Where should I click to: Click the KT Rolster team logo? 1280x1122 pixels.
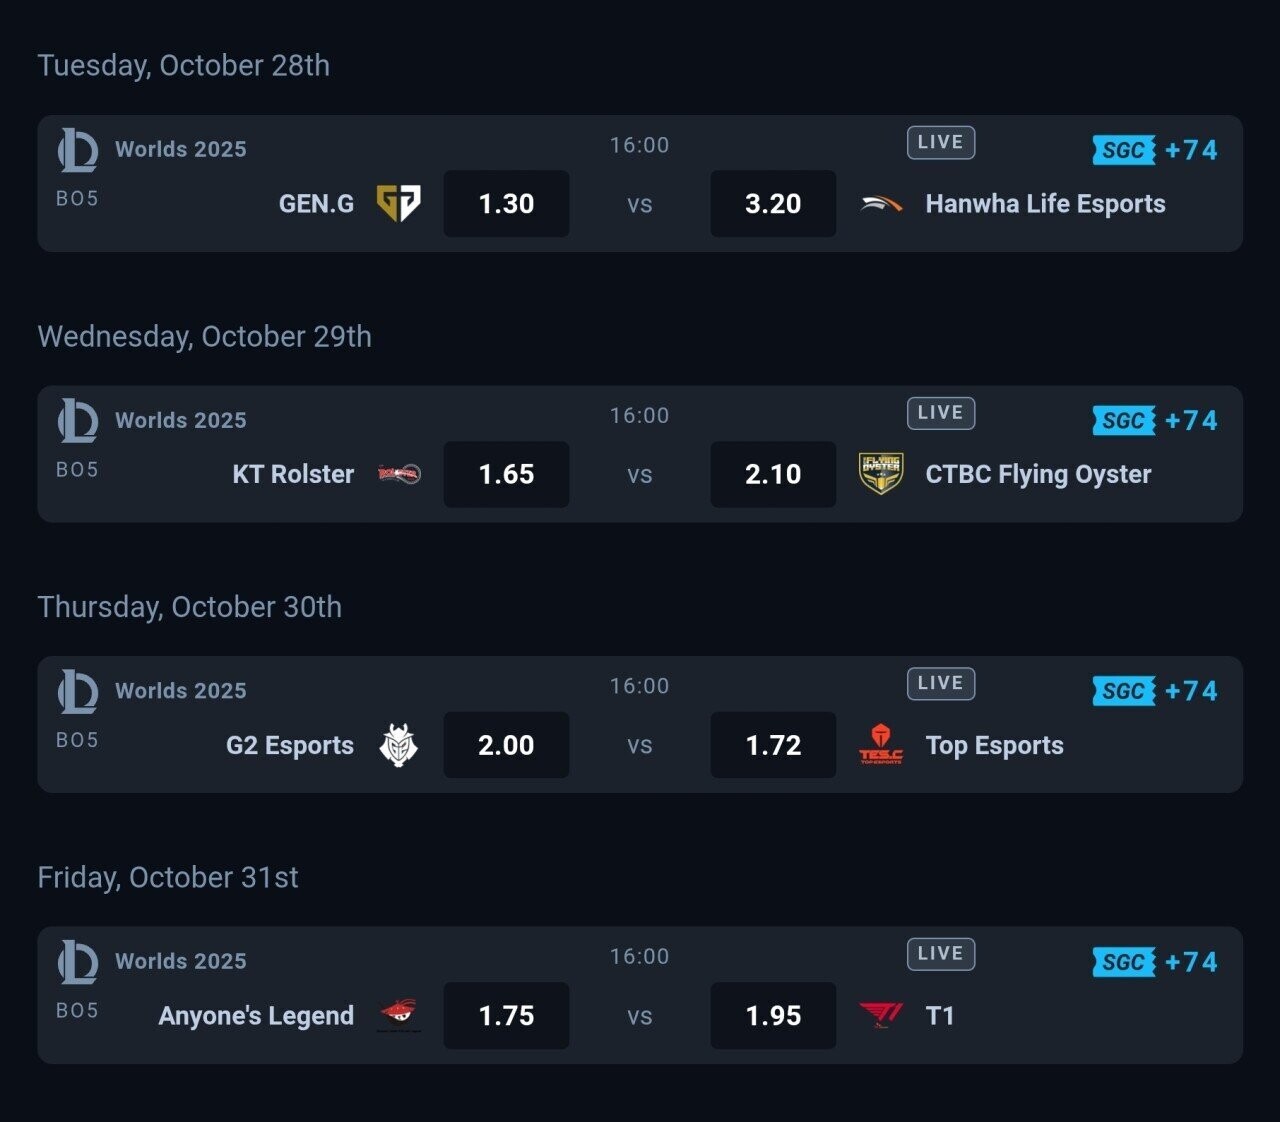point(399,474)
